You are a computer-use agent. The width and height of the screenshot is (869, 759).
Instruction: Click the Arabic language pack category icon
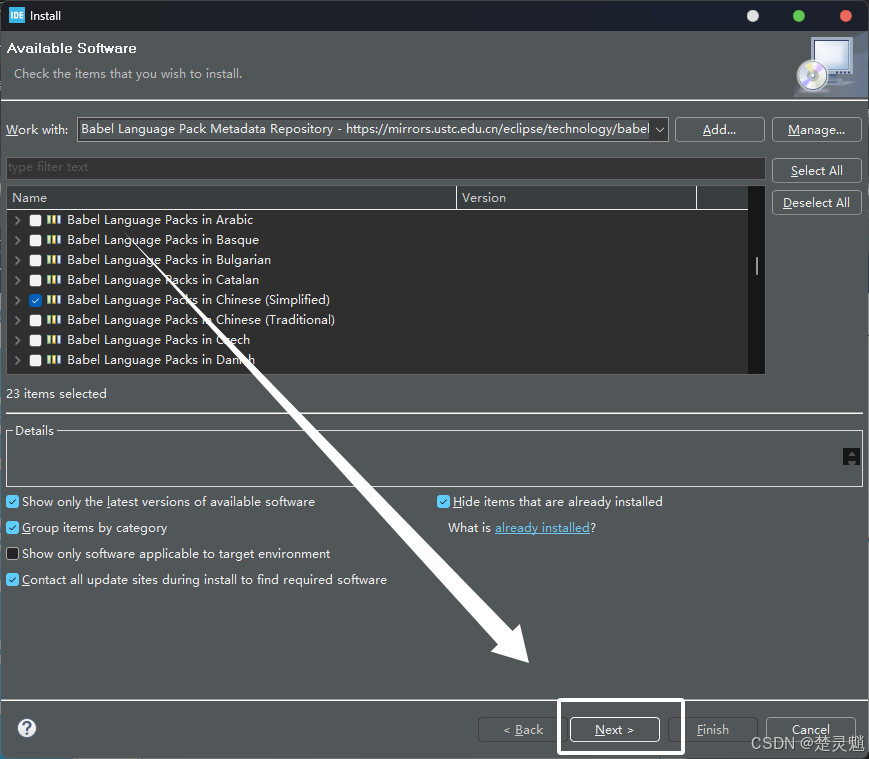(54, 220)
